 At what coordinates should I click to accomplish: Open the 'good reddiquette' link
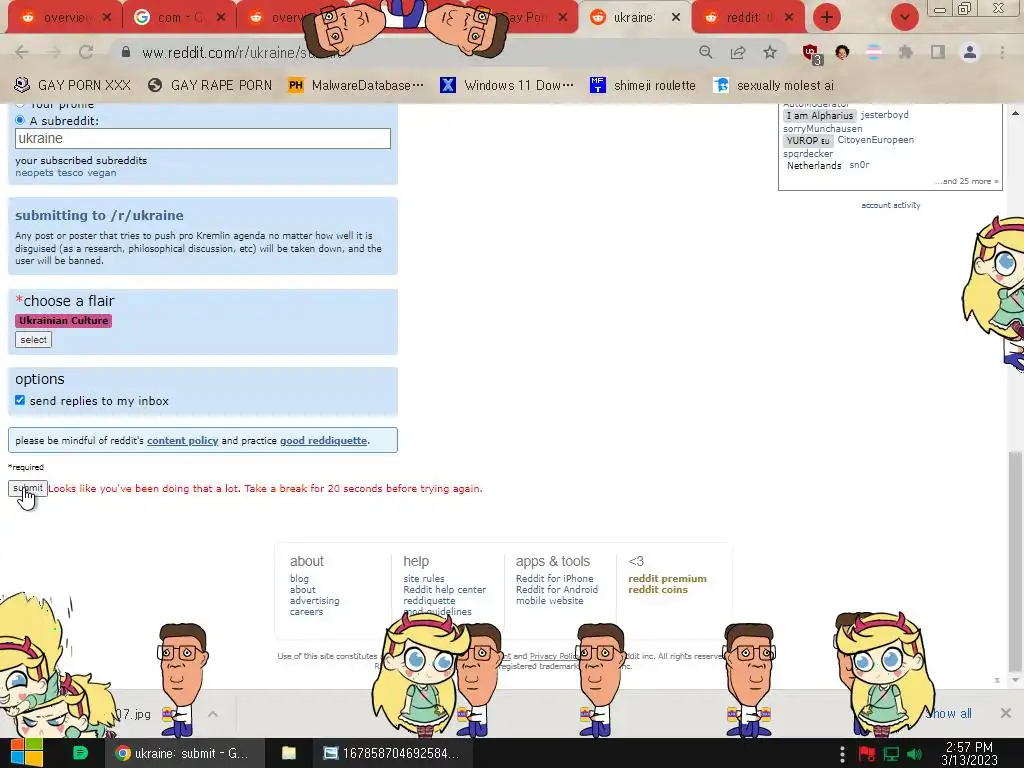(323, 441)
